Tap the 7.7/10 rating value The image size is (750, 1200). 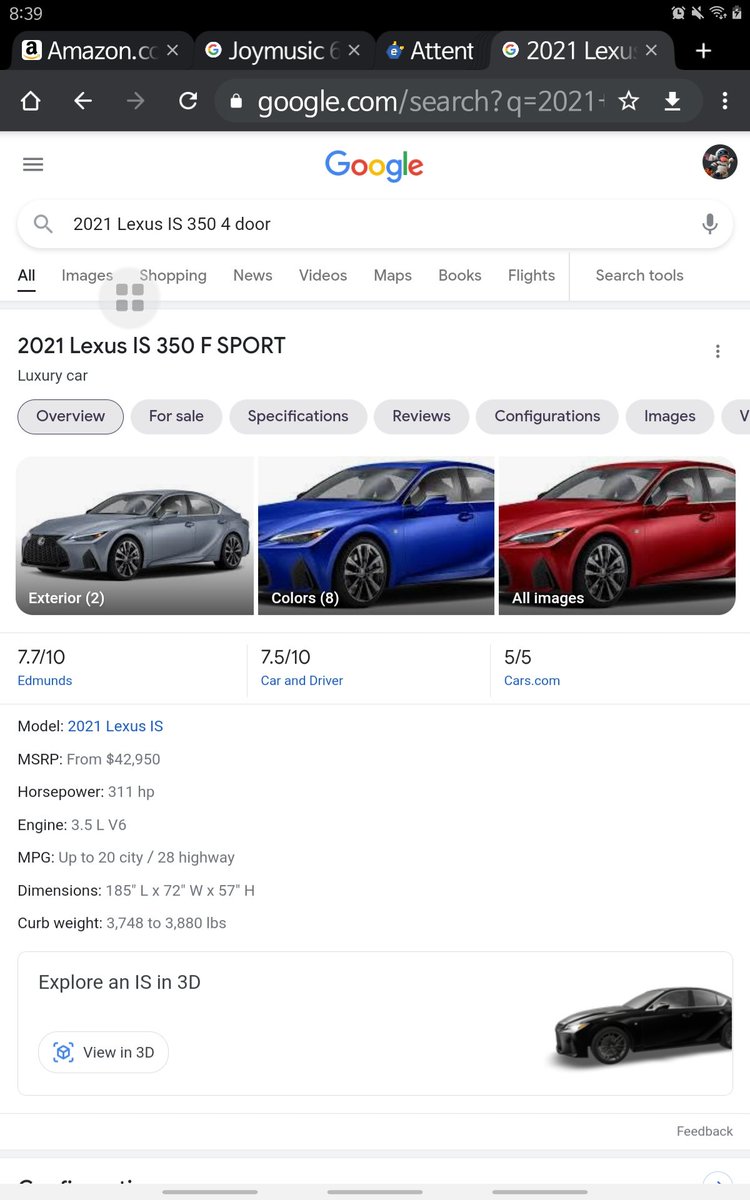point(41,657)
